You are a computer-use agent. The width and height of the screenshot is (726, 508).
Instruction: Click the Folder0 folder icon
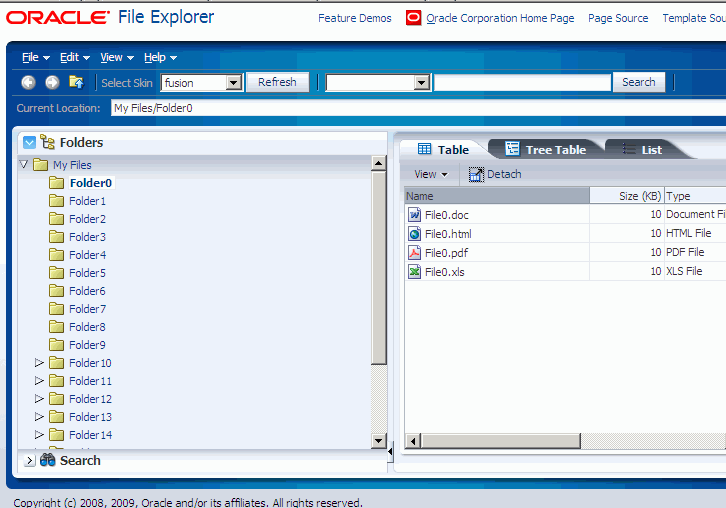pyautogui.click(x=56, y=183)
